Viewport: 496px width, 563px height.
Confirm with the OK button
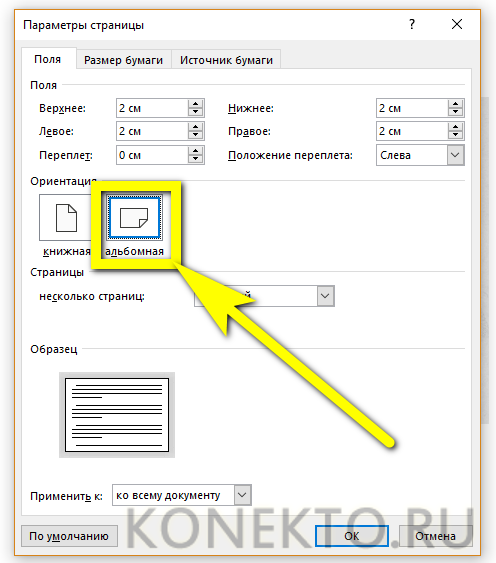(352, 536)
